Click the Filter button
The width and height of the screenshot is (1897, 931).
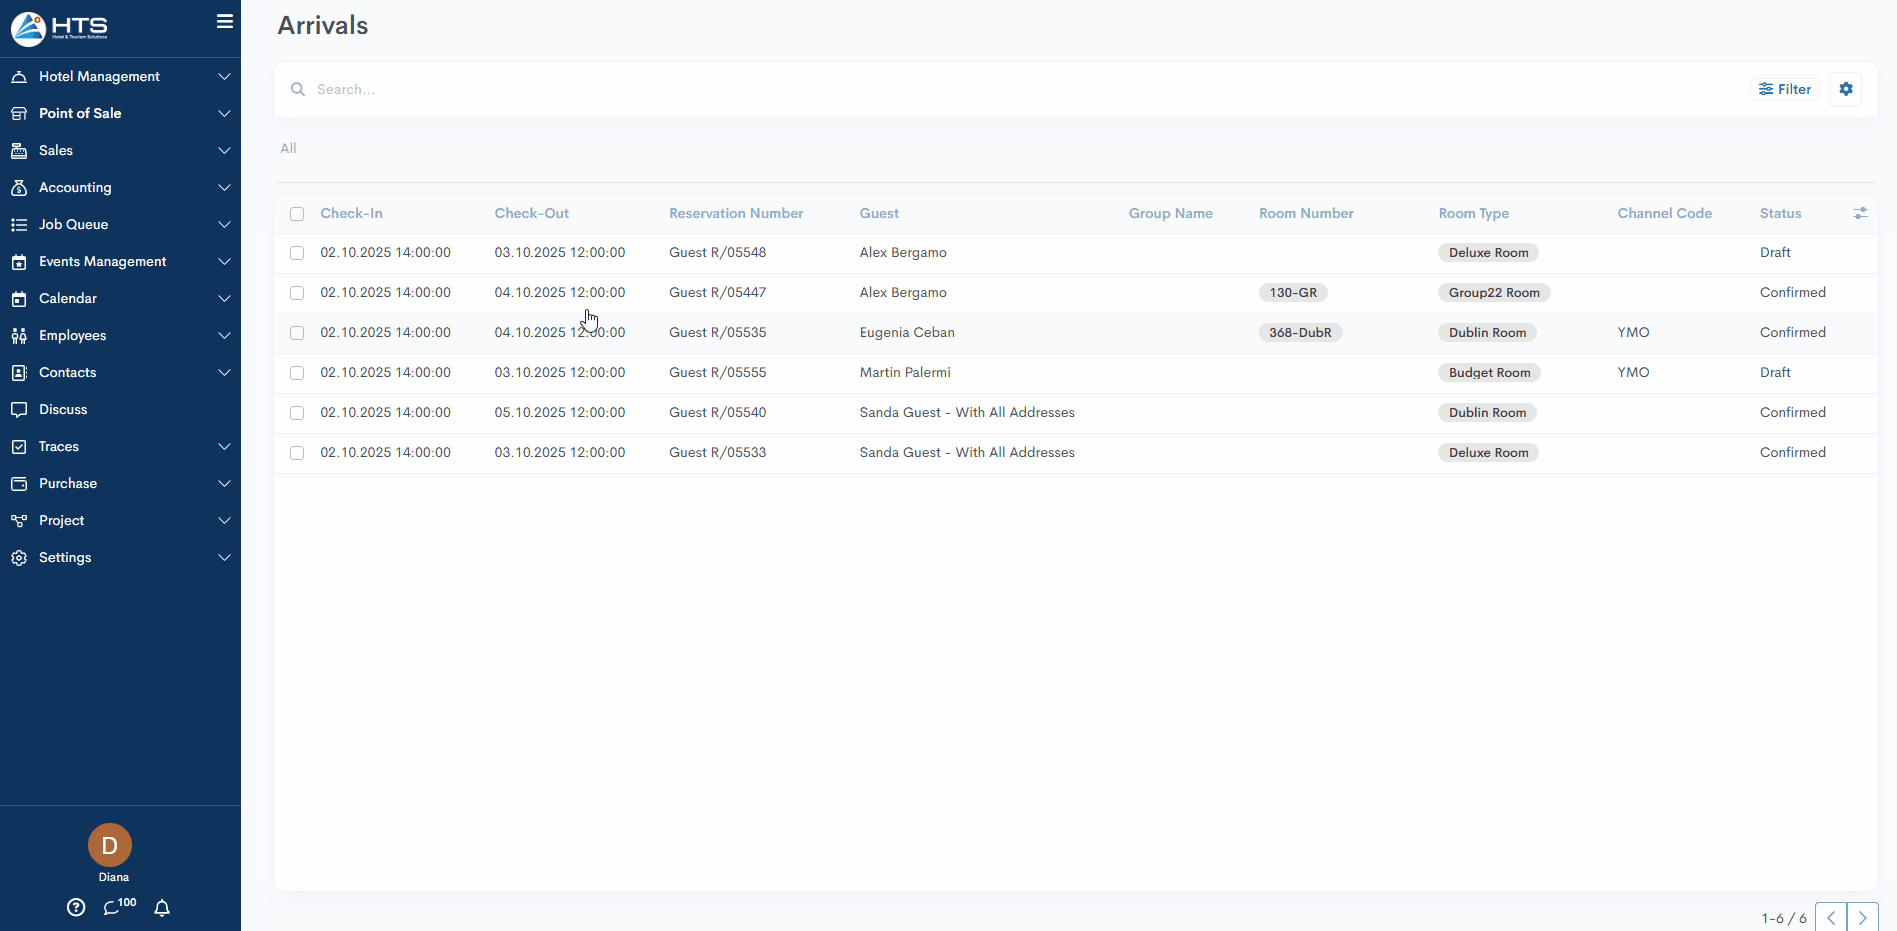click(x=1785, y=89)
